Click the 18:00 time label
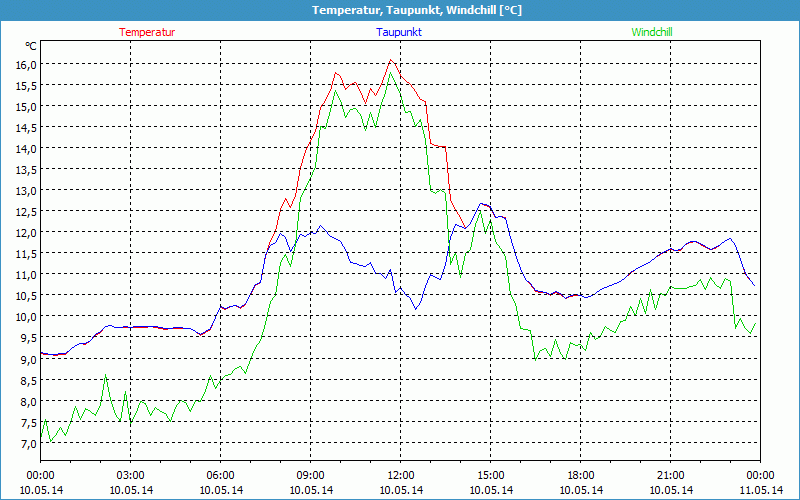Image resolution: width=800 pixels, height=500 pixels. 581,475
